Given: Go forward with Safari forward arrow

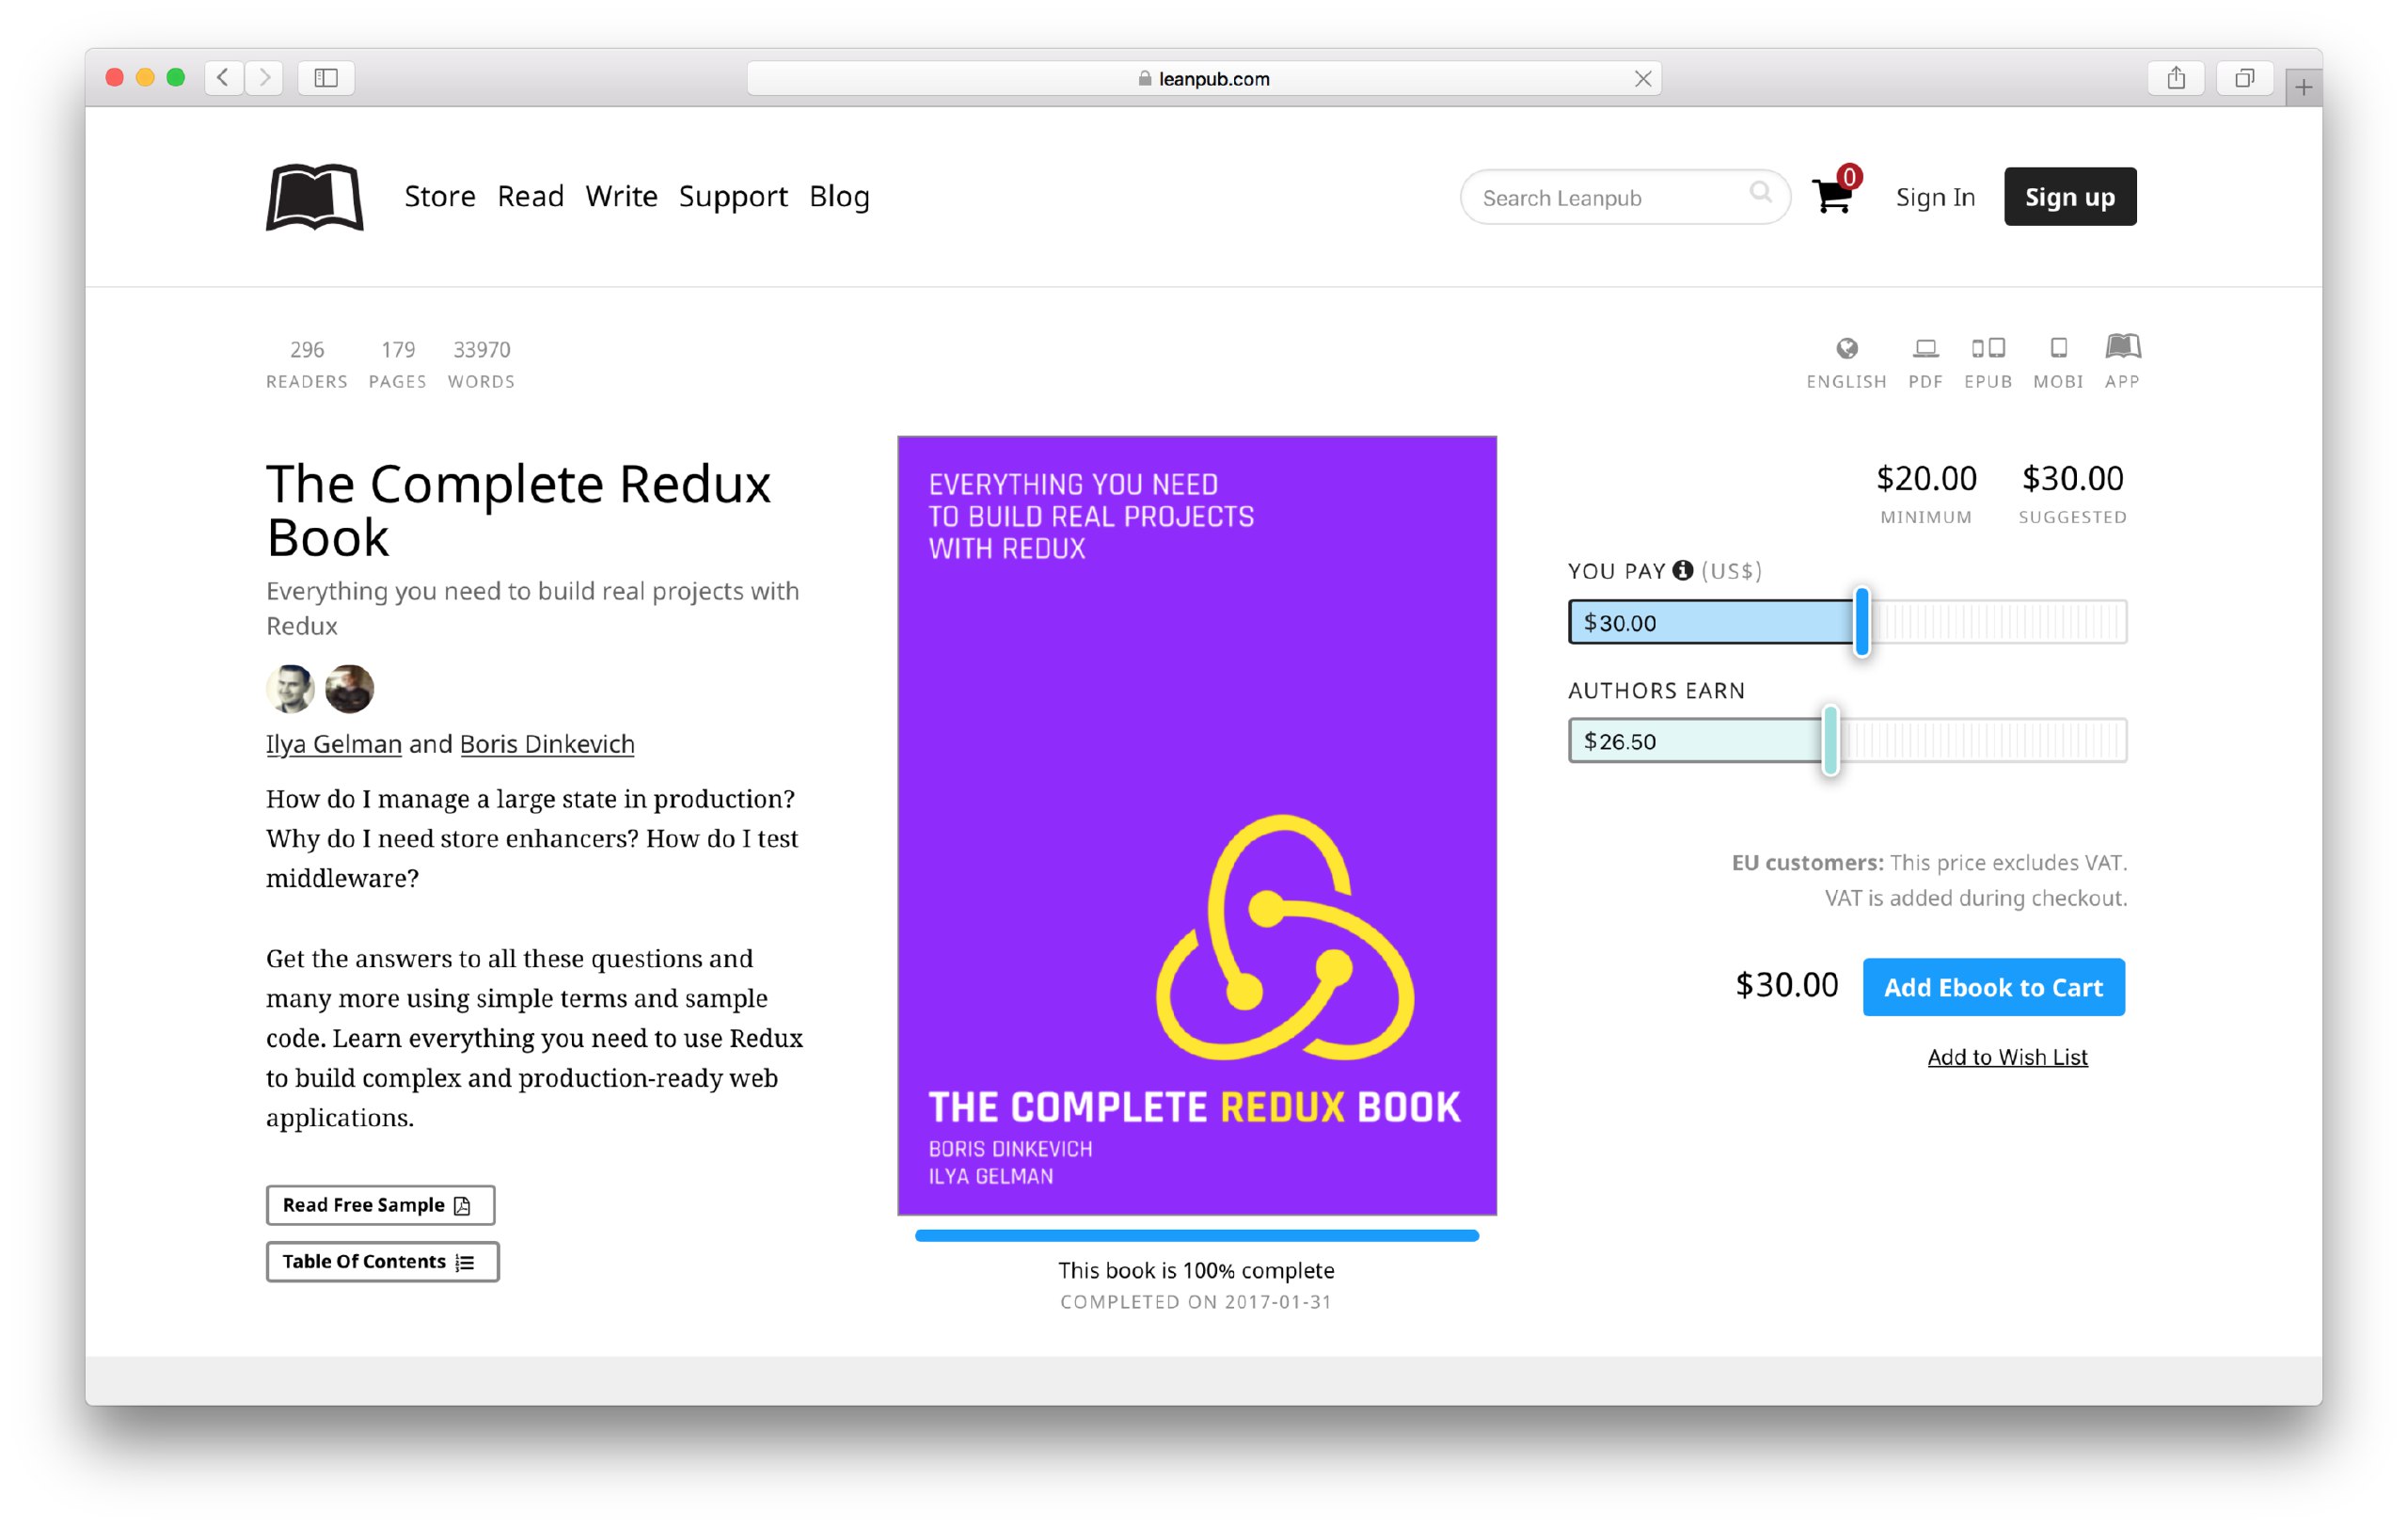Looking at the screenshot, I should point(264,77).
